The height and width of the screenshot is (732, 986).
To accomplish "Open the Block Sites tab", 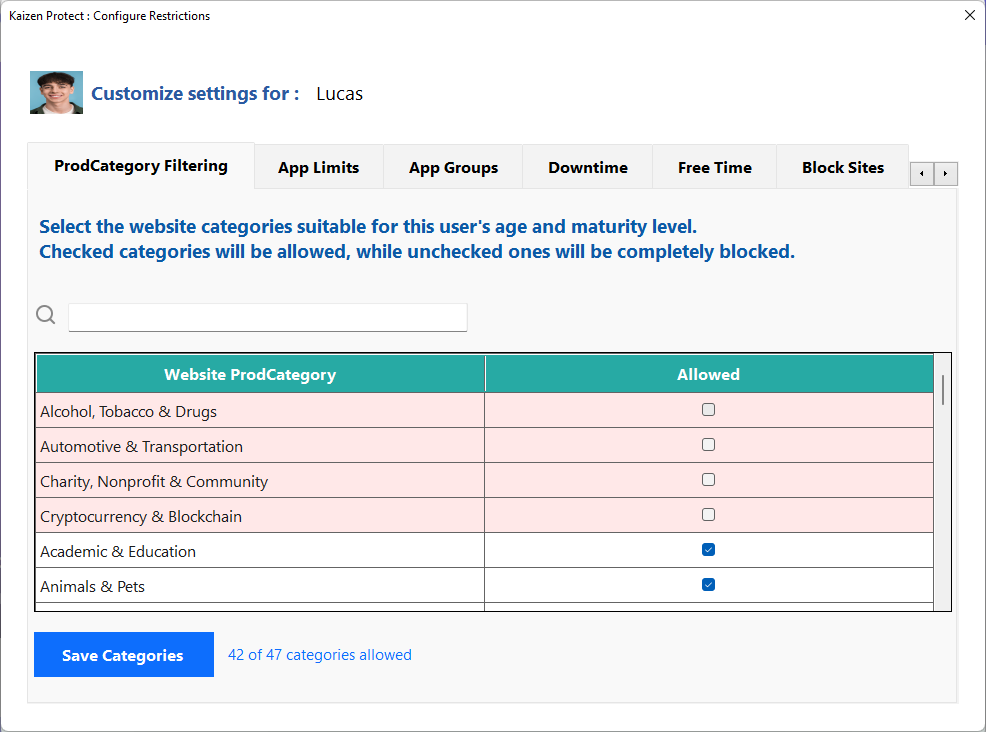I will pos(843,167).
